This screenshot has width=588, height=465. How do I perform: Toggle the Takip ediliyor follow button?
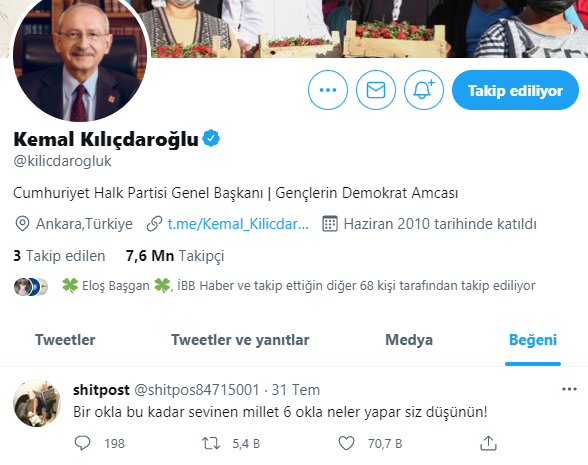515,90
